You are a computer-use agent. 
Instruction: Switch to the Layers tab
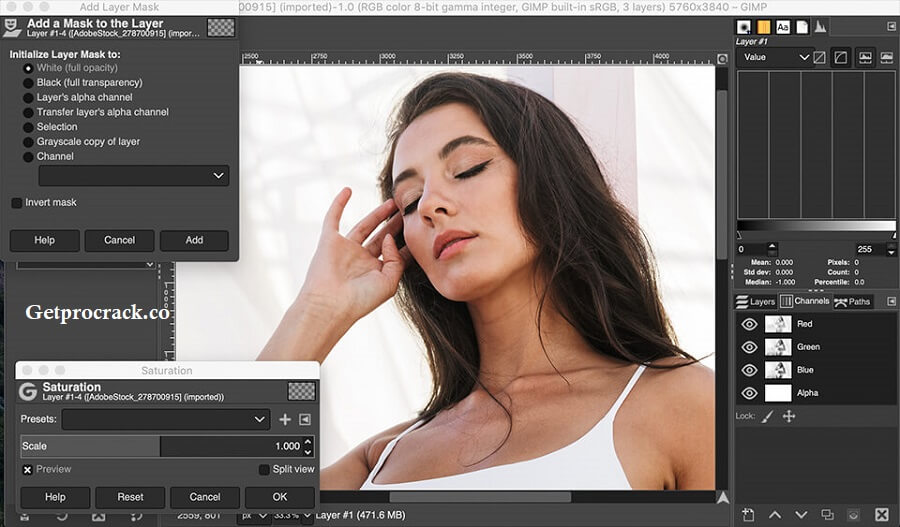tap(756, 301)
